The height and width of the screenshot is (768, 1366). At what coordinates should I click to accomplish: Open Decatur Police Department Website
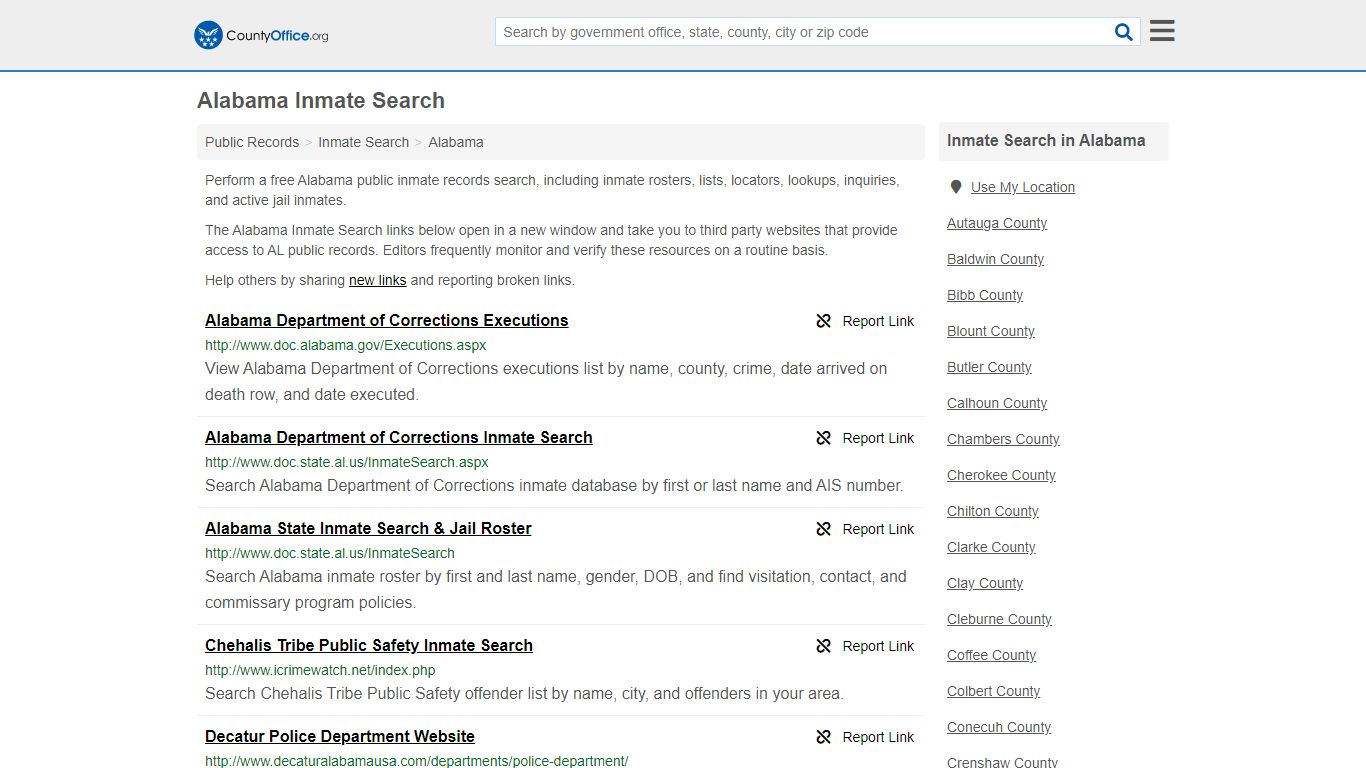click(340, 736)
